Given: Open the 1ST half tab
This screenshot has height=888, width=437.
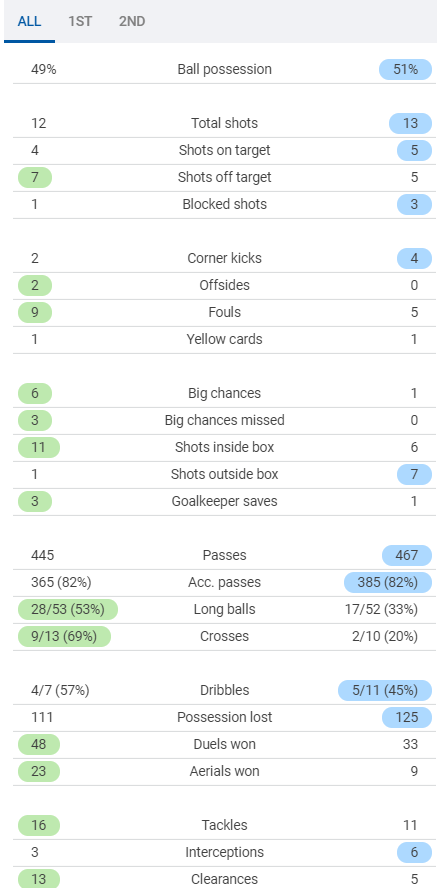Looking at the screenshot, I should 80,22.
